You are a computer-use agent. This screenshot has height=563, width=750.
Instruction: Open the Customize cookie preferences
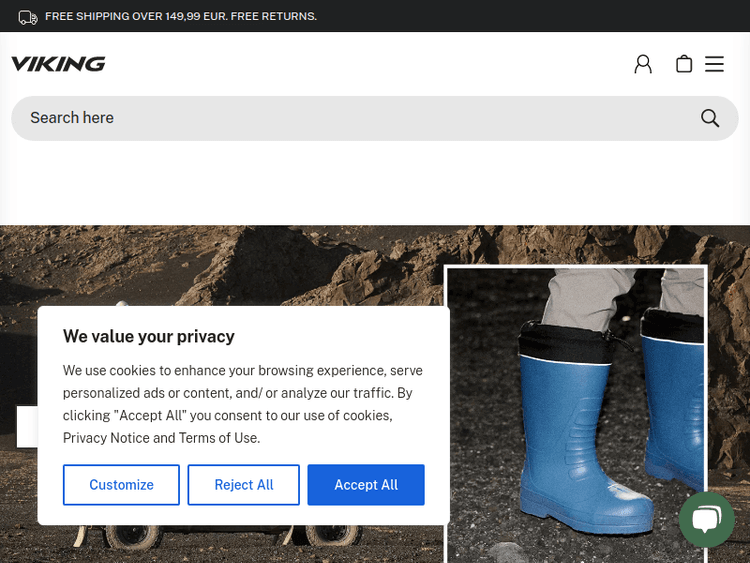click(121, 485)
